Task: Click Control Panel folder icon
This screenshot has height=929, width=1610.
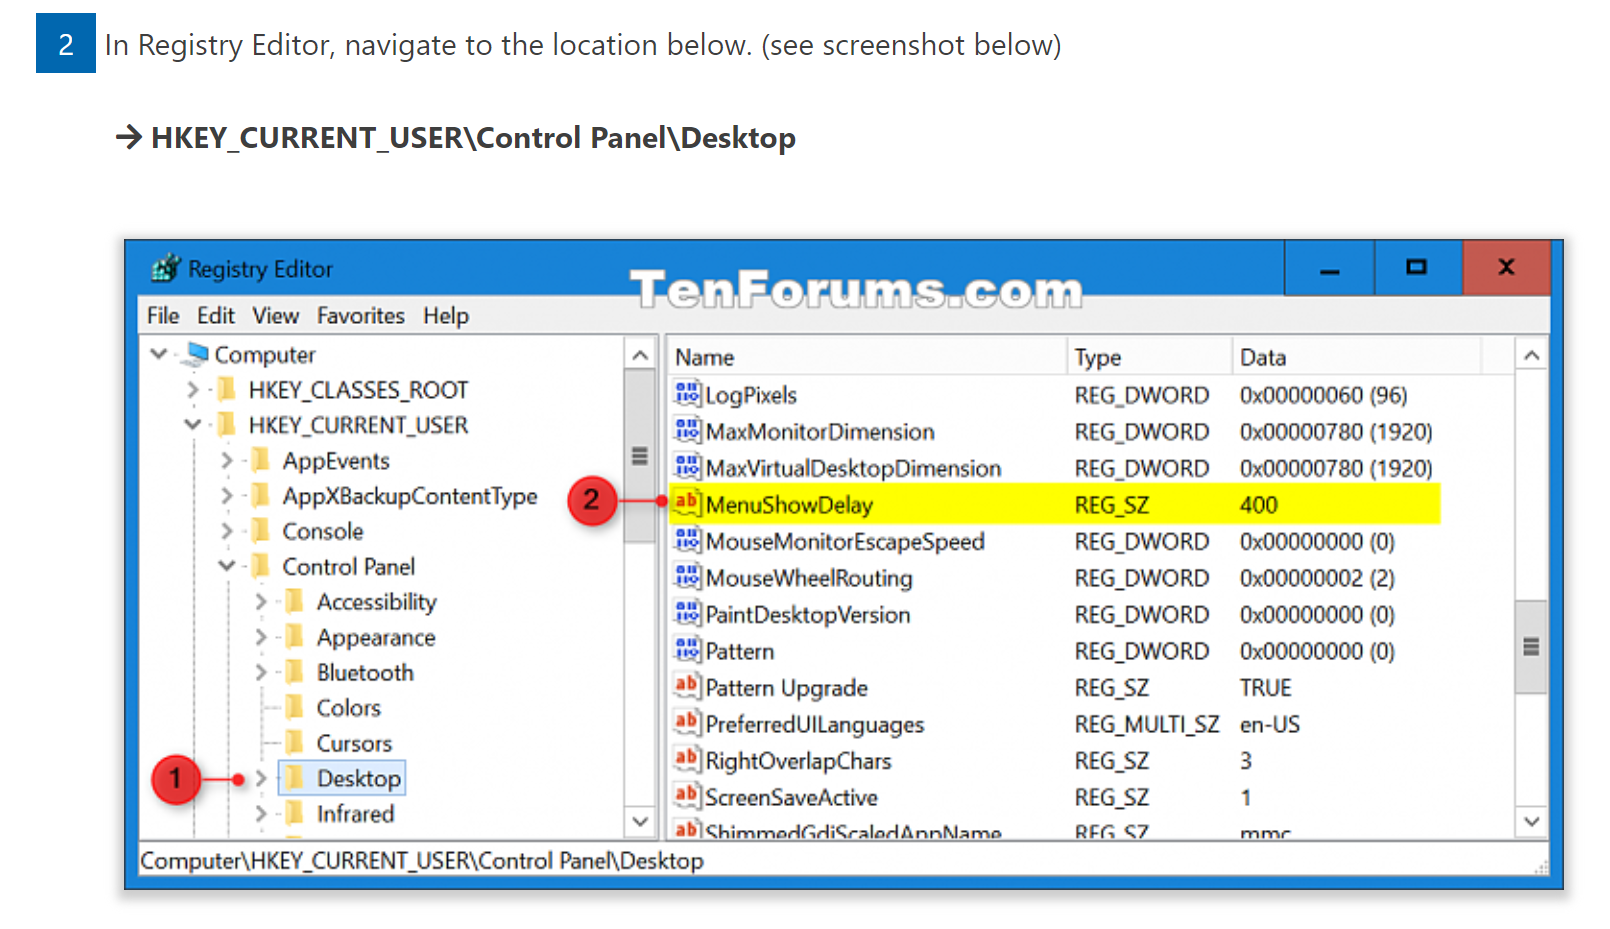Action: point(261,566)
